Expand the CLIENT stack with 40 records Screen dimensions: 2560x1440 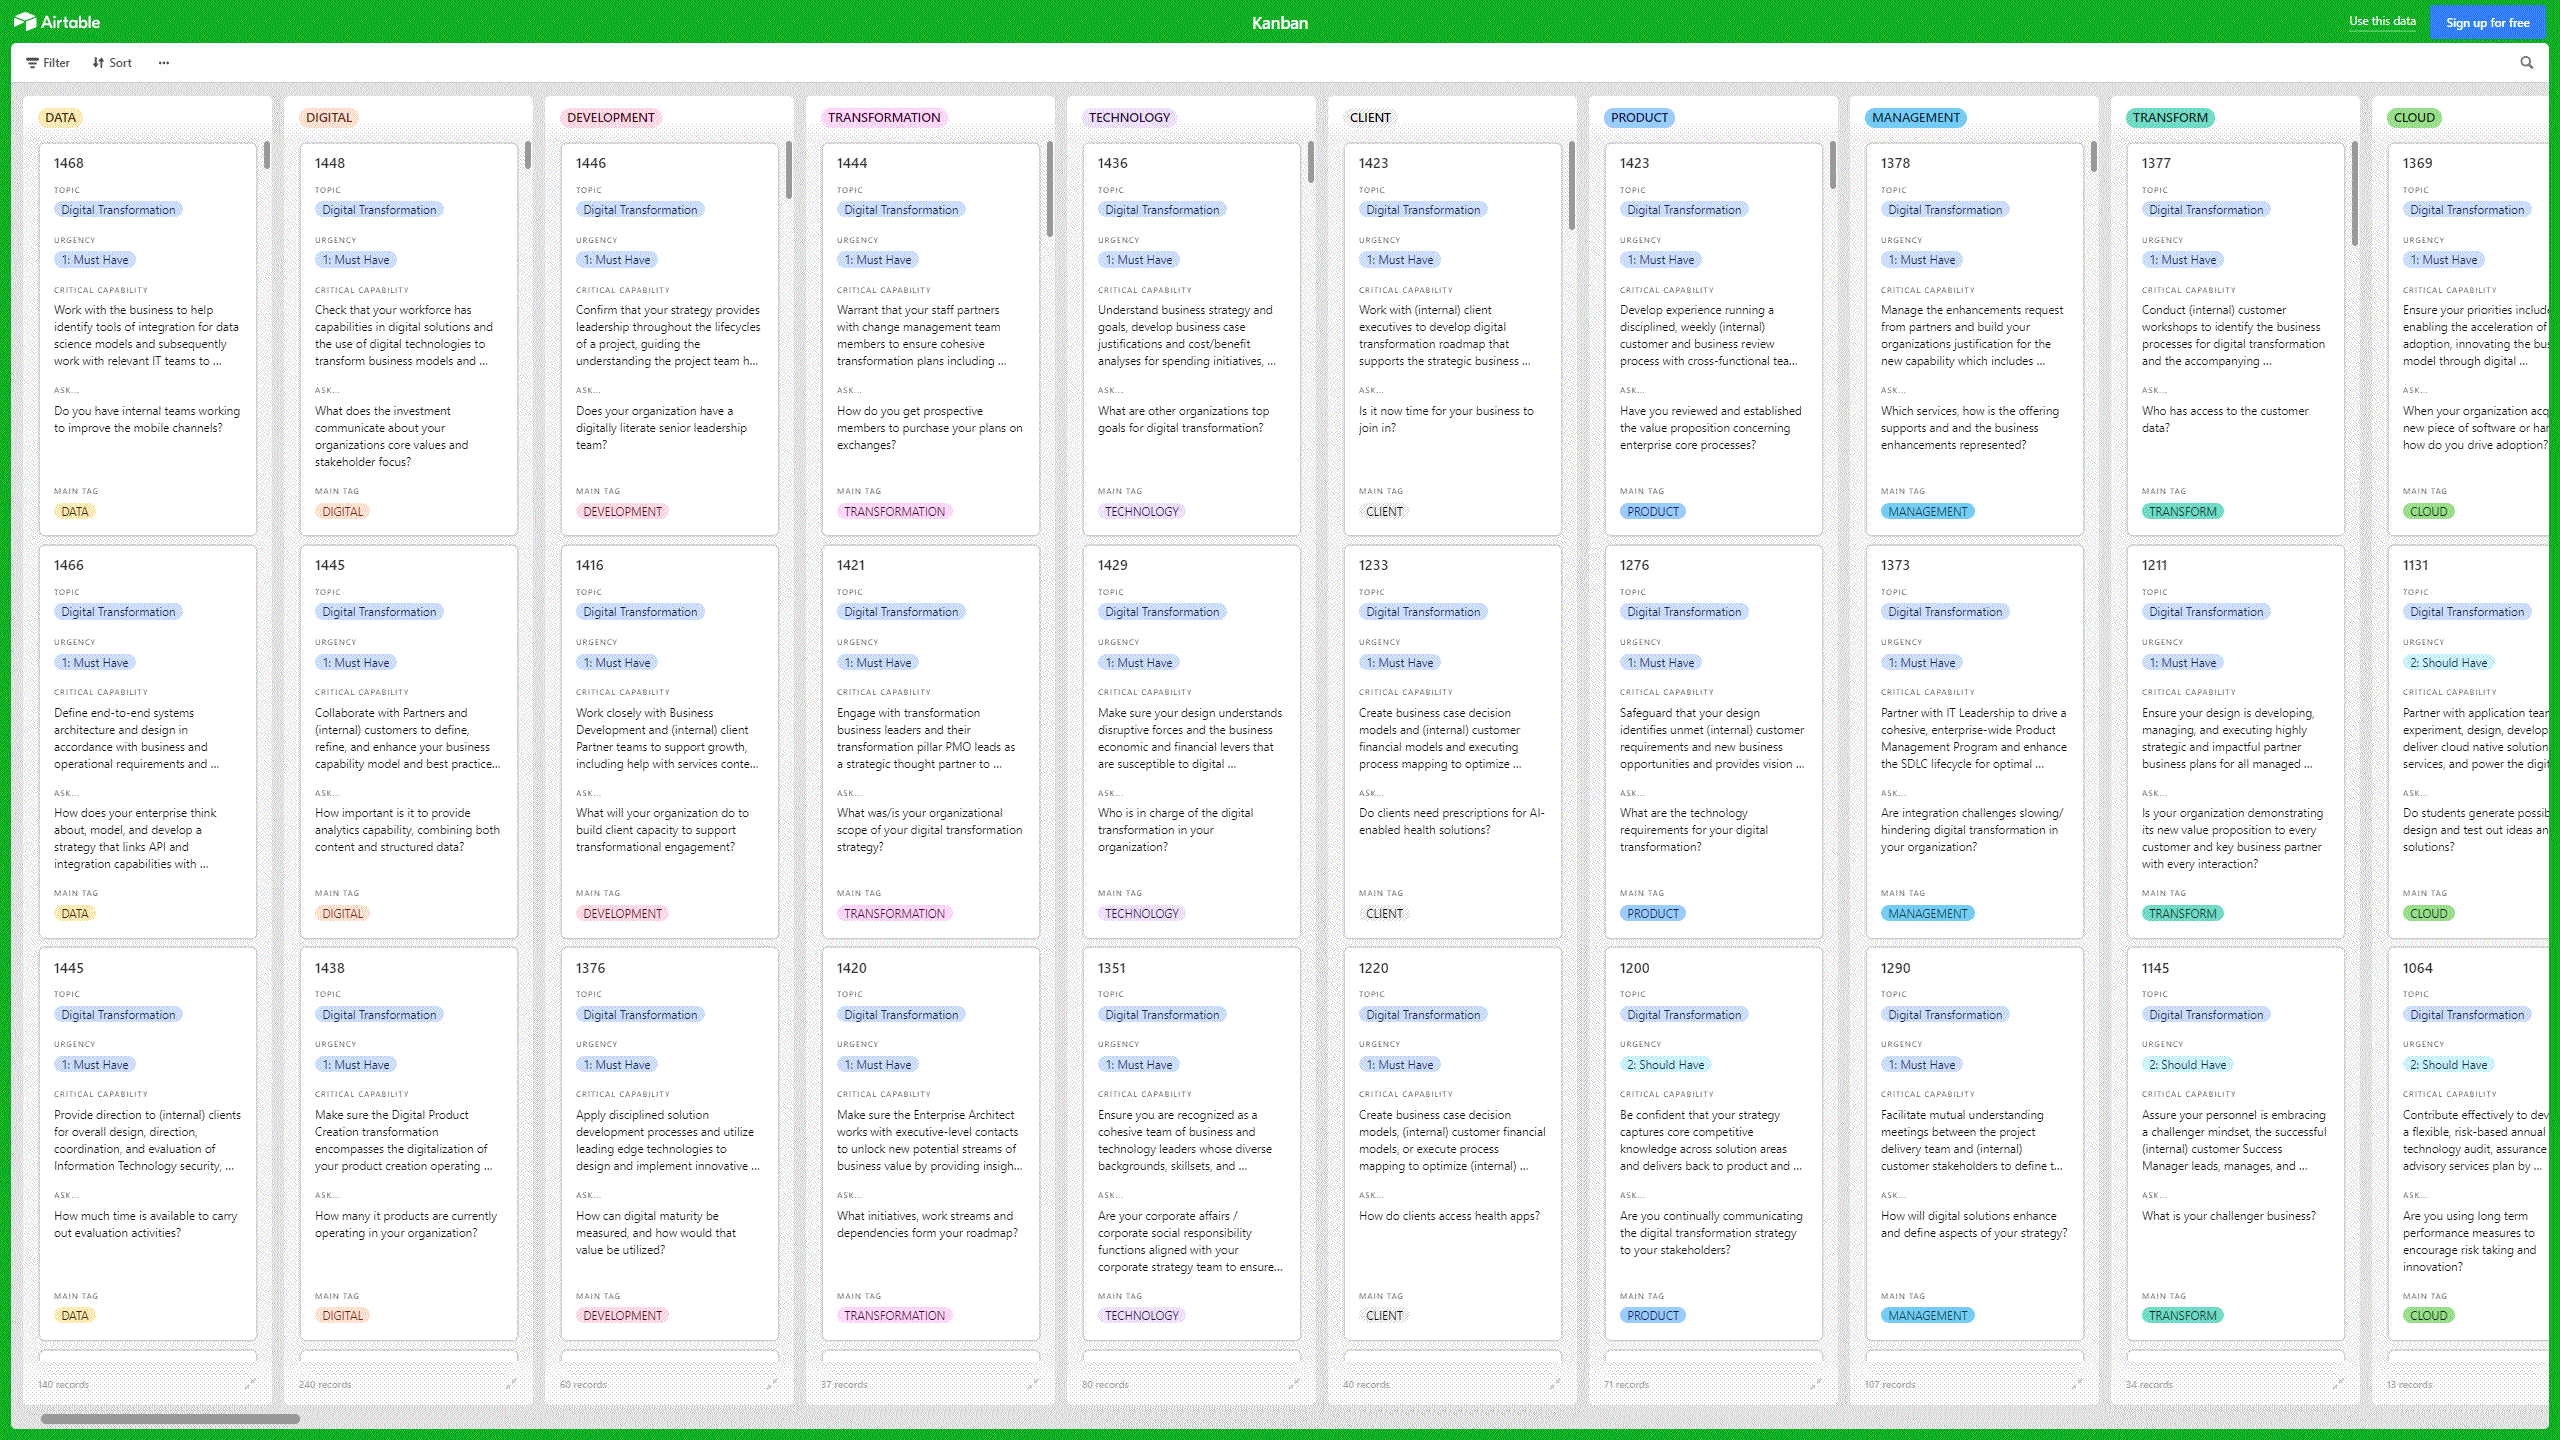click(1555, 1384)
